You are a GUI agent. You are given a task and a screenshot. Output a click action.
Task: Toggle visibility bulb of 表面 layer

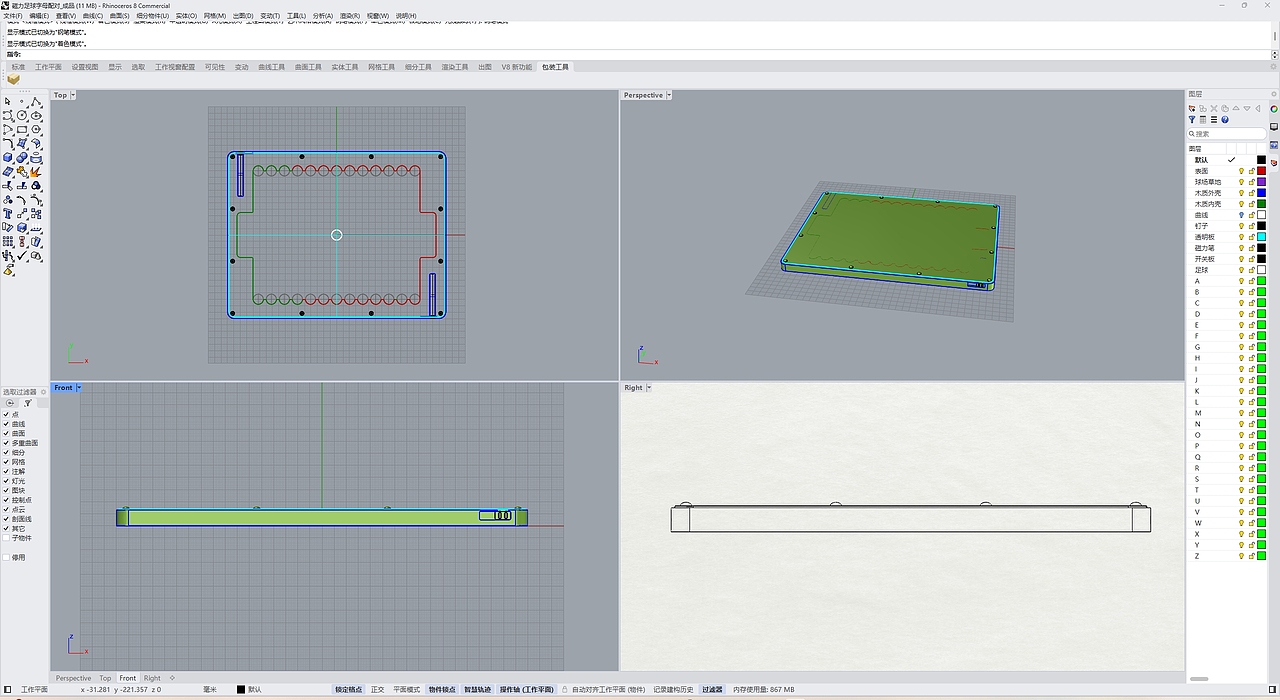tap(1241, 171)
